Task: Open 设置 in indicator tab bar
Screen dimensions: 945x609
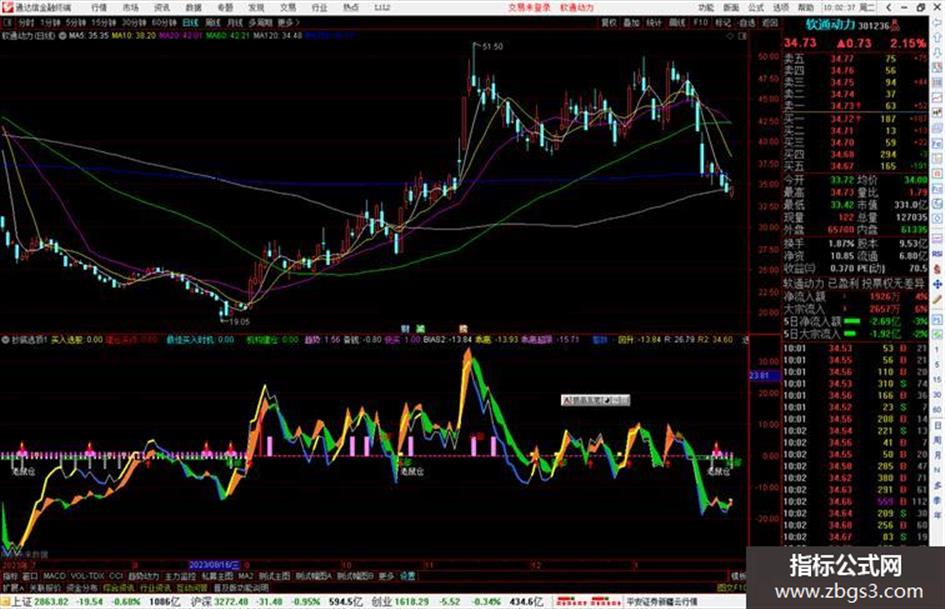Action: (x=408, y=576)
